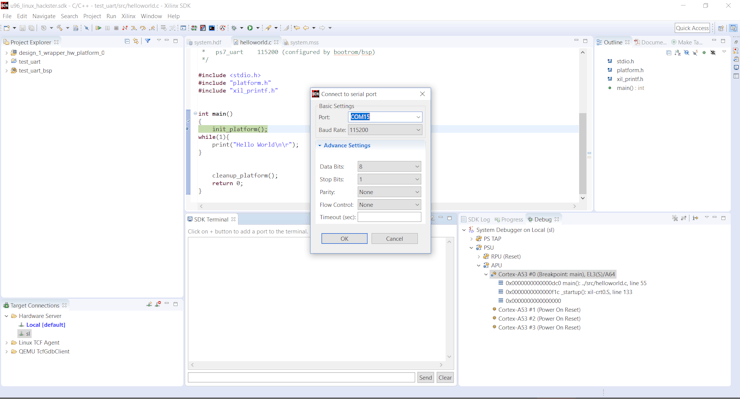The image size is (740, 399).
Task: Click the Back navigation arrow icon
Action: point(306,28)
